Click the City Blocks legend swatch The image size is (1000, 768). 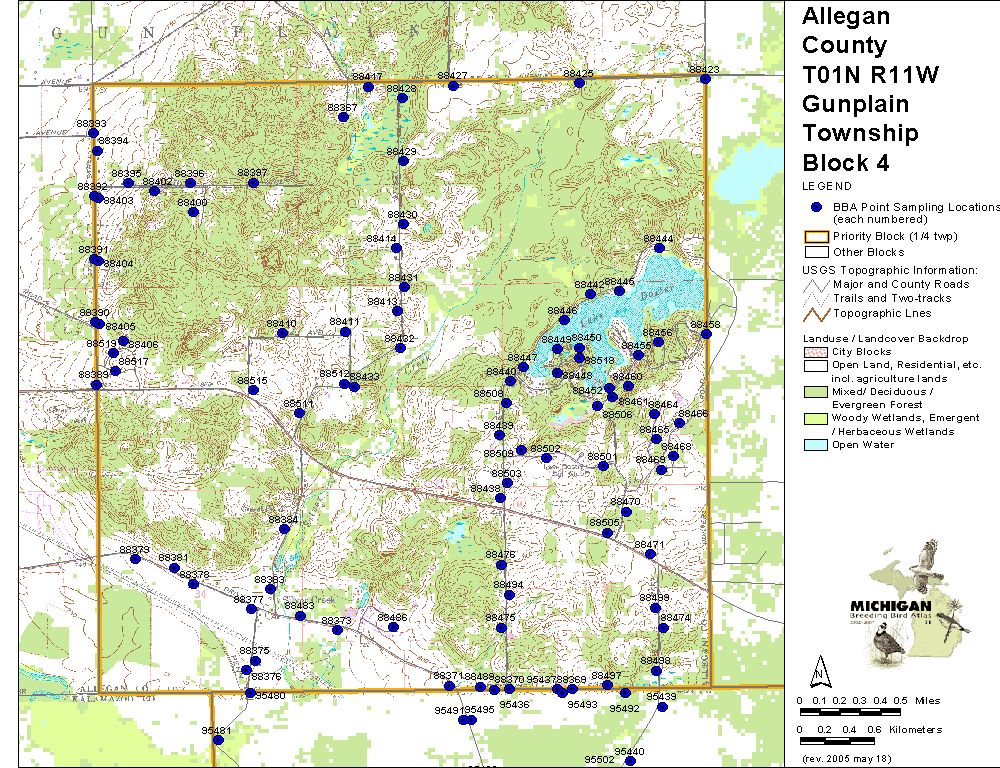816,352
